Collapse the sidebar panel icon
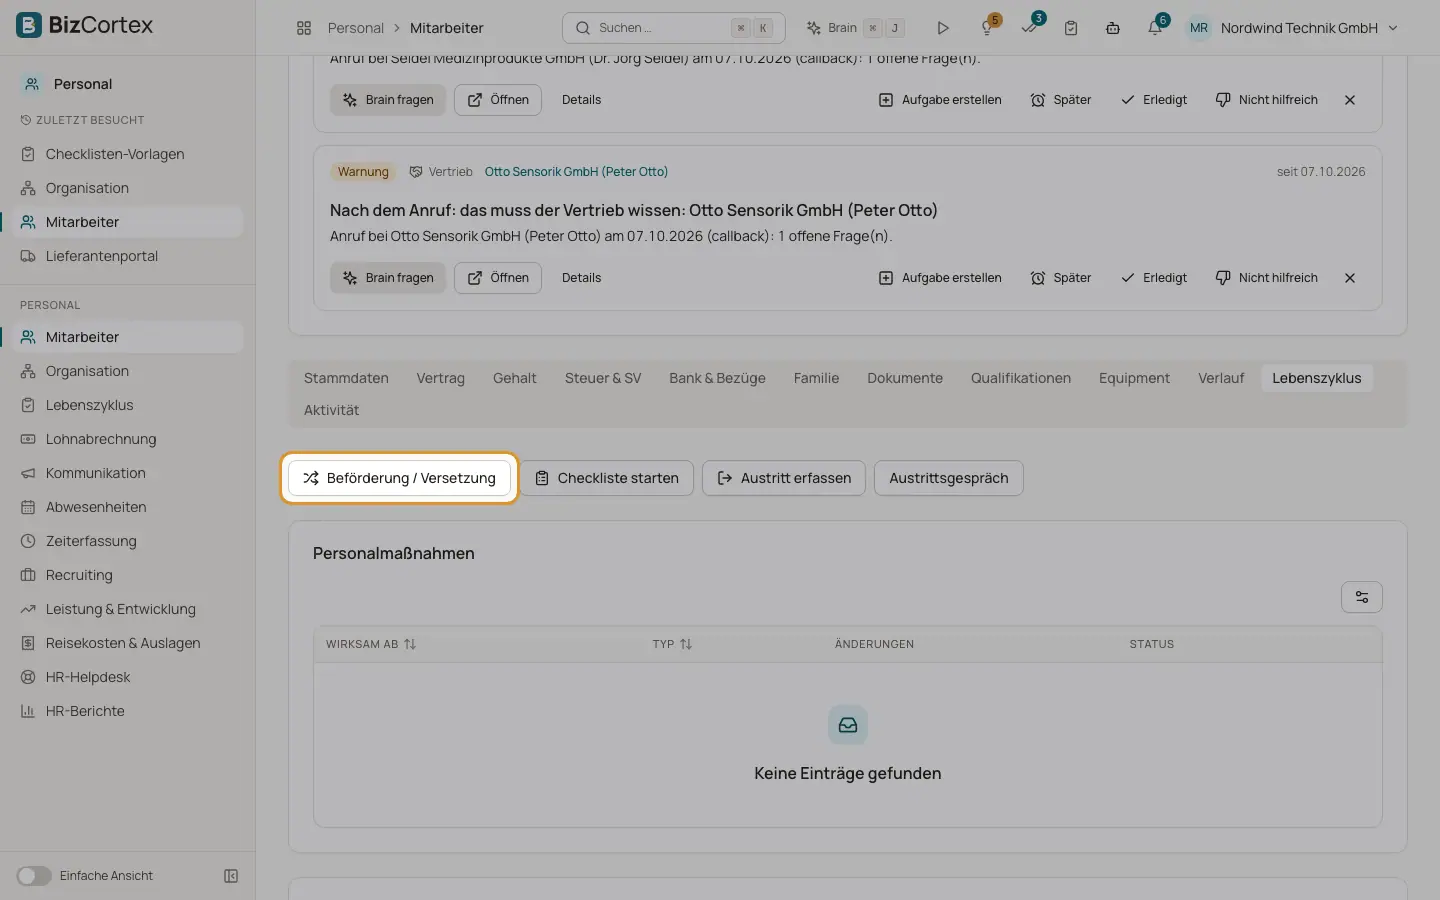1440x900 pixels. pyautogui.click(x=231, y=876)
